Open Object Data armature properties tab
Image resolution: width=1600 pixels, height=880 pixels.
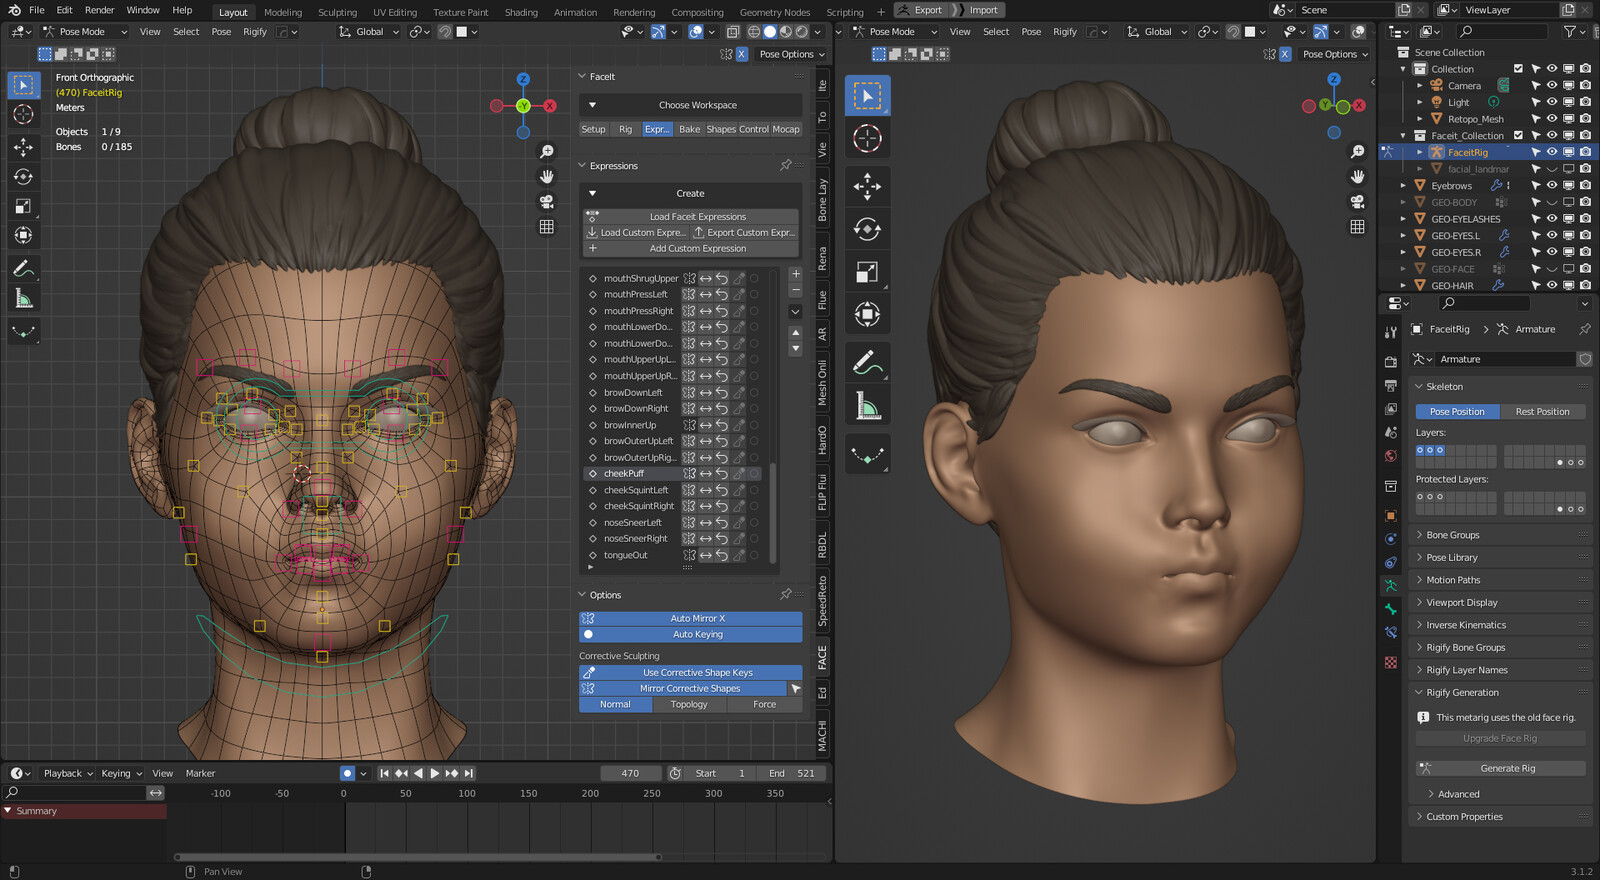pos(1391,585)
